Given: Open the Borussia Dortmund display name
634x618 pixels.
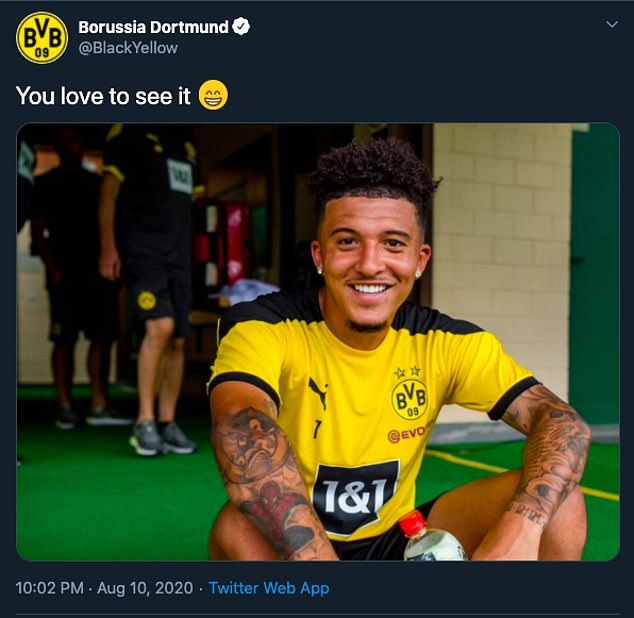Looking at the screenshot, I should (x=153, y=27).
